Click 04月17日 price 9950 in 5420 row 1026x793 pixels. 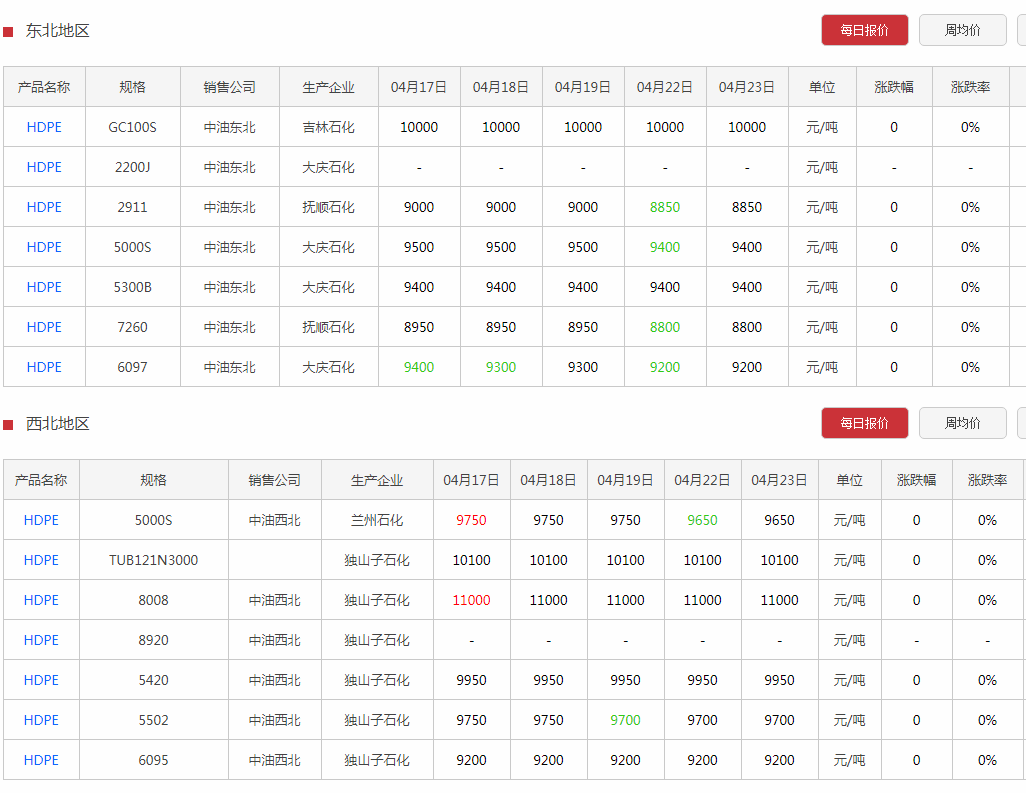click(471, 680)
